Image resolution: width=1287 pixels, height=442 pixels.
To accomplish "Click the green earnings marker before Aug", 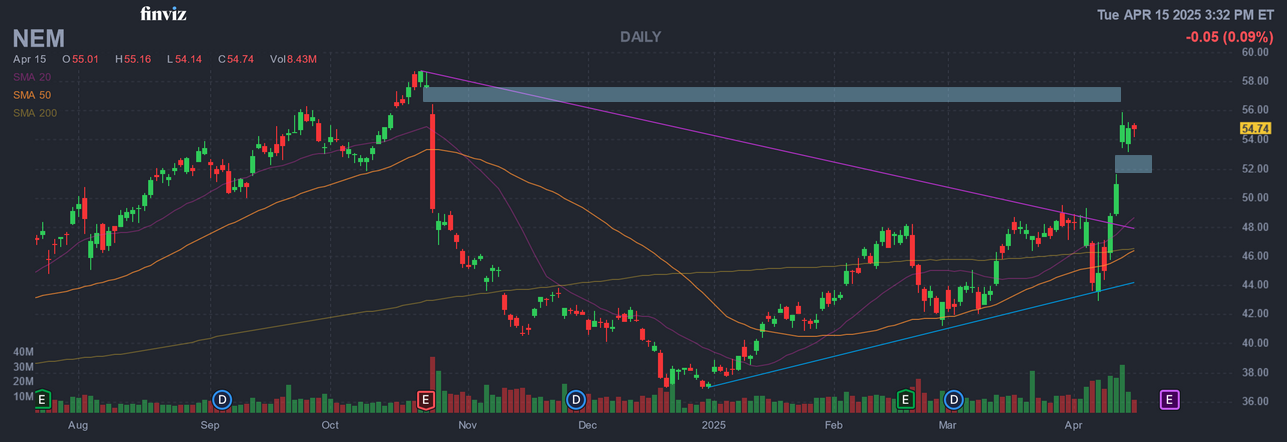I will tap(42, 400).
